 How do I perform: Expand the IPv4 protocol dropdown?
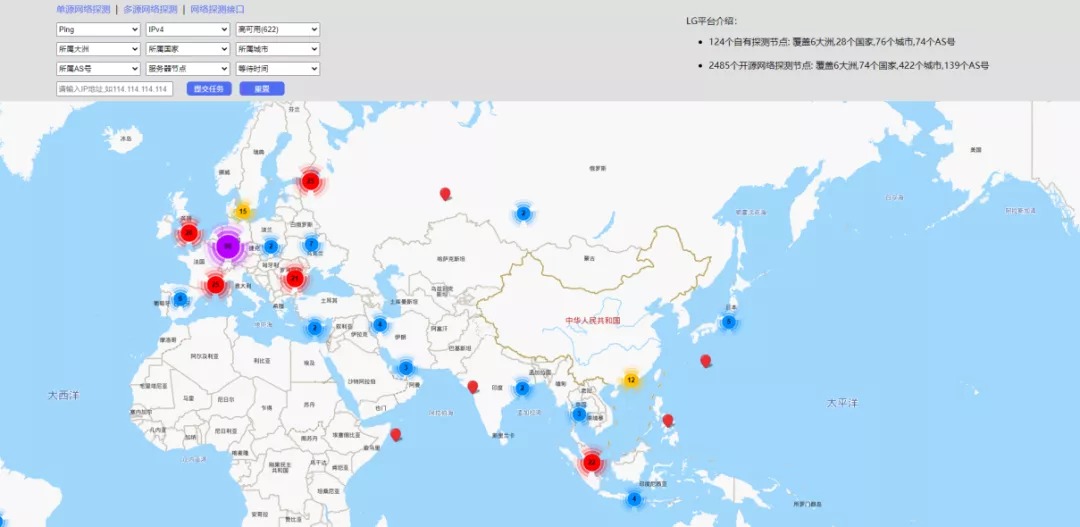coord(188,30)
